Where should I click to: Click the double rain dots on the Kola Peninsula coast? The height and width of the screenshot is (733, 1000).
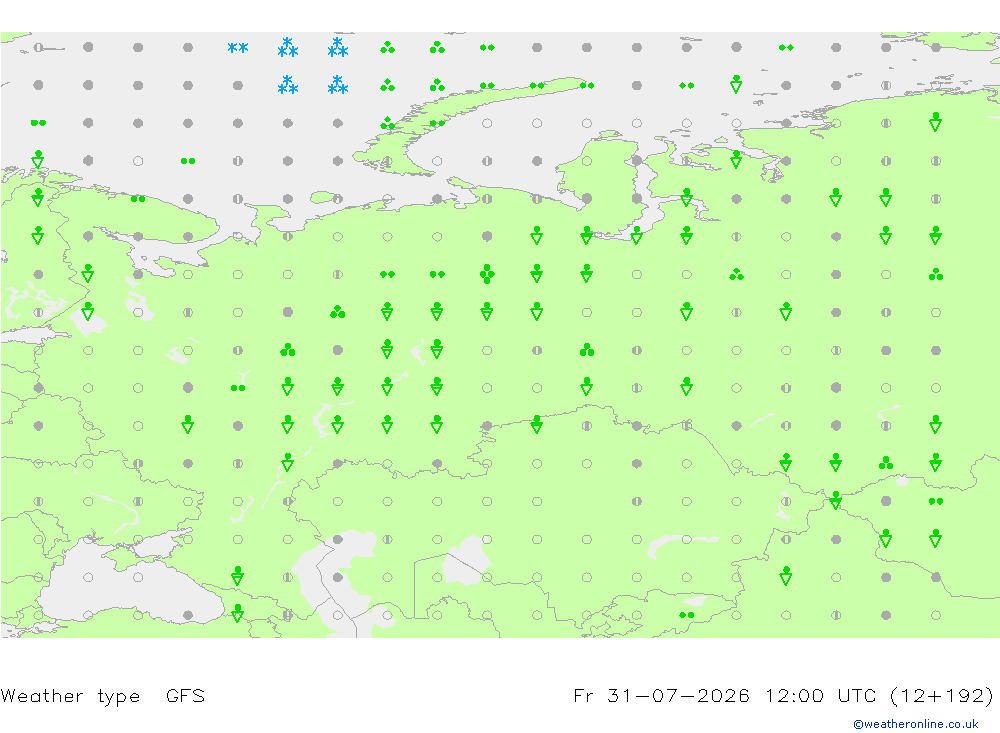pyautogui.click(x=138, y=199)
